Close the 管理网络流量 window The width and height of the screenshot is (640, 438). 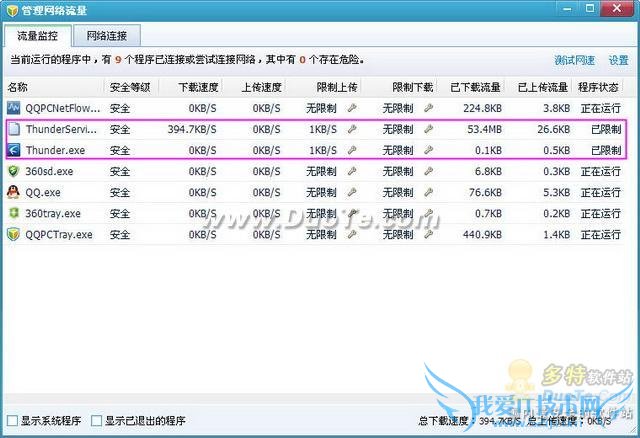[617, 8]
